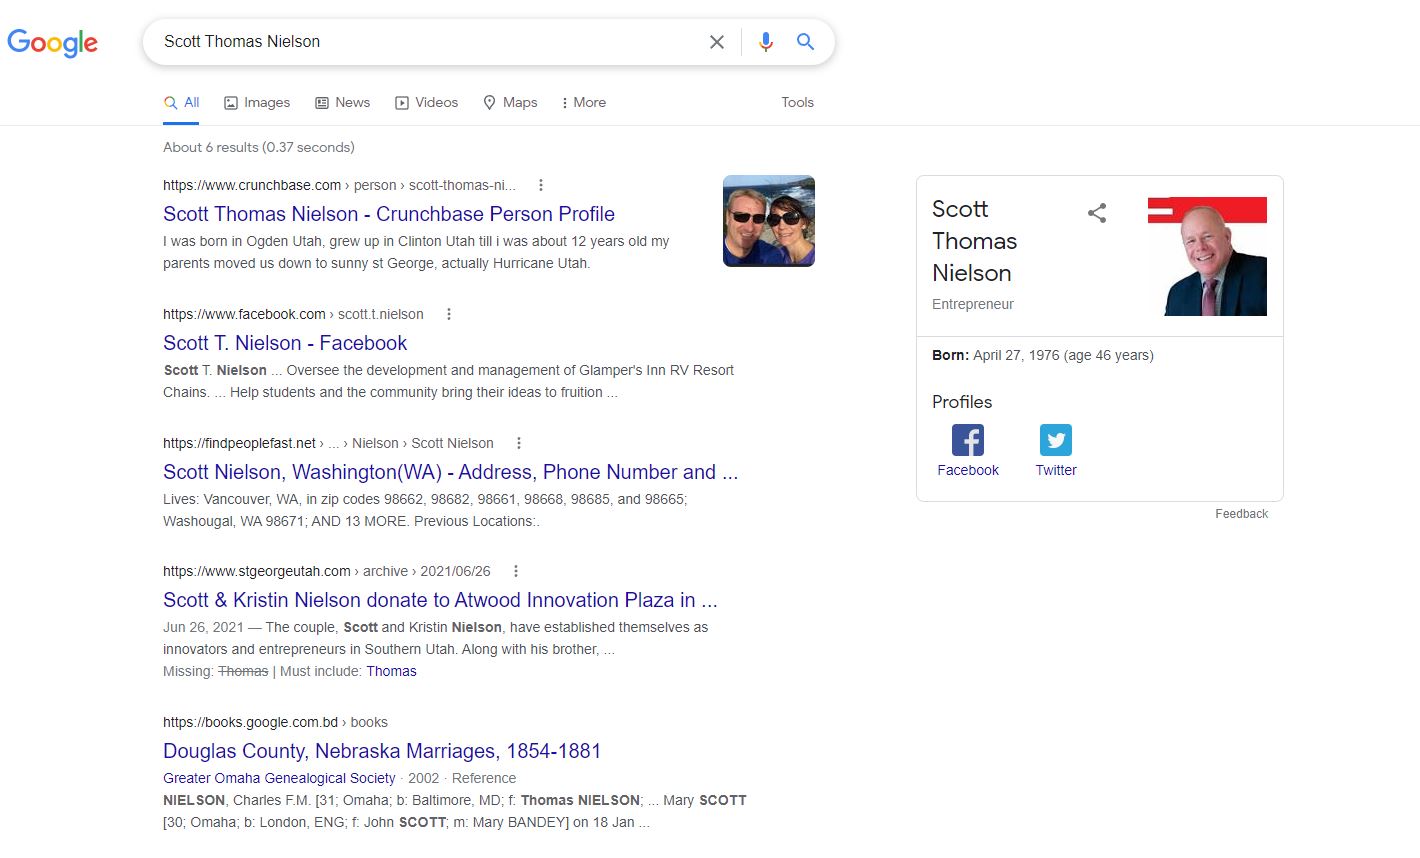Open options menu for the Facebook result
Screen dimensions: 1420x858
coord(449,314)
